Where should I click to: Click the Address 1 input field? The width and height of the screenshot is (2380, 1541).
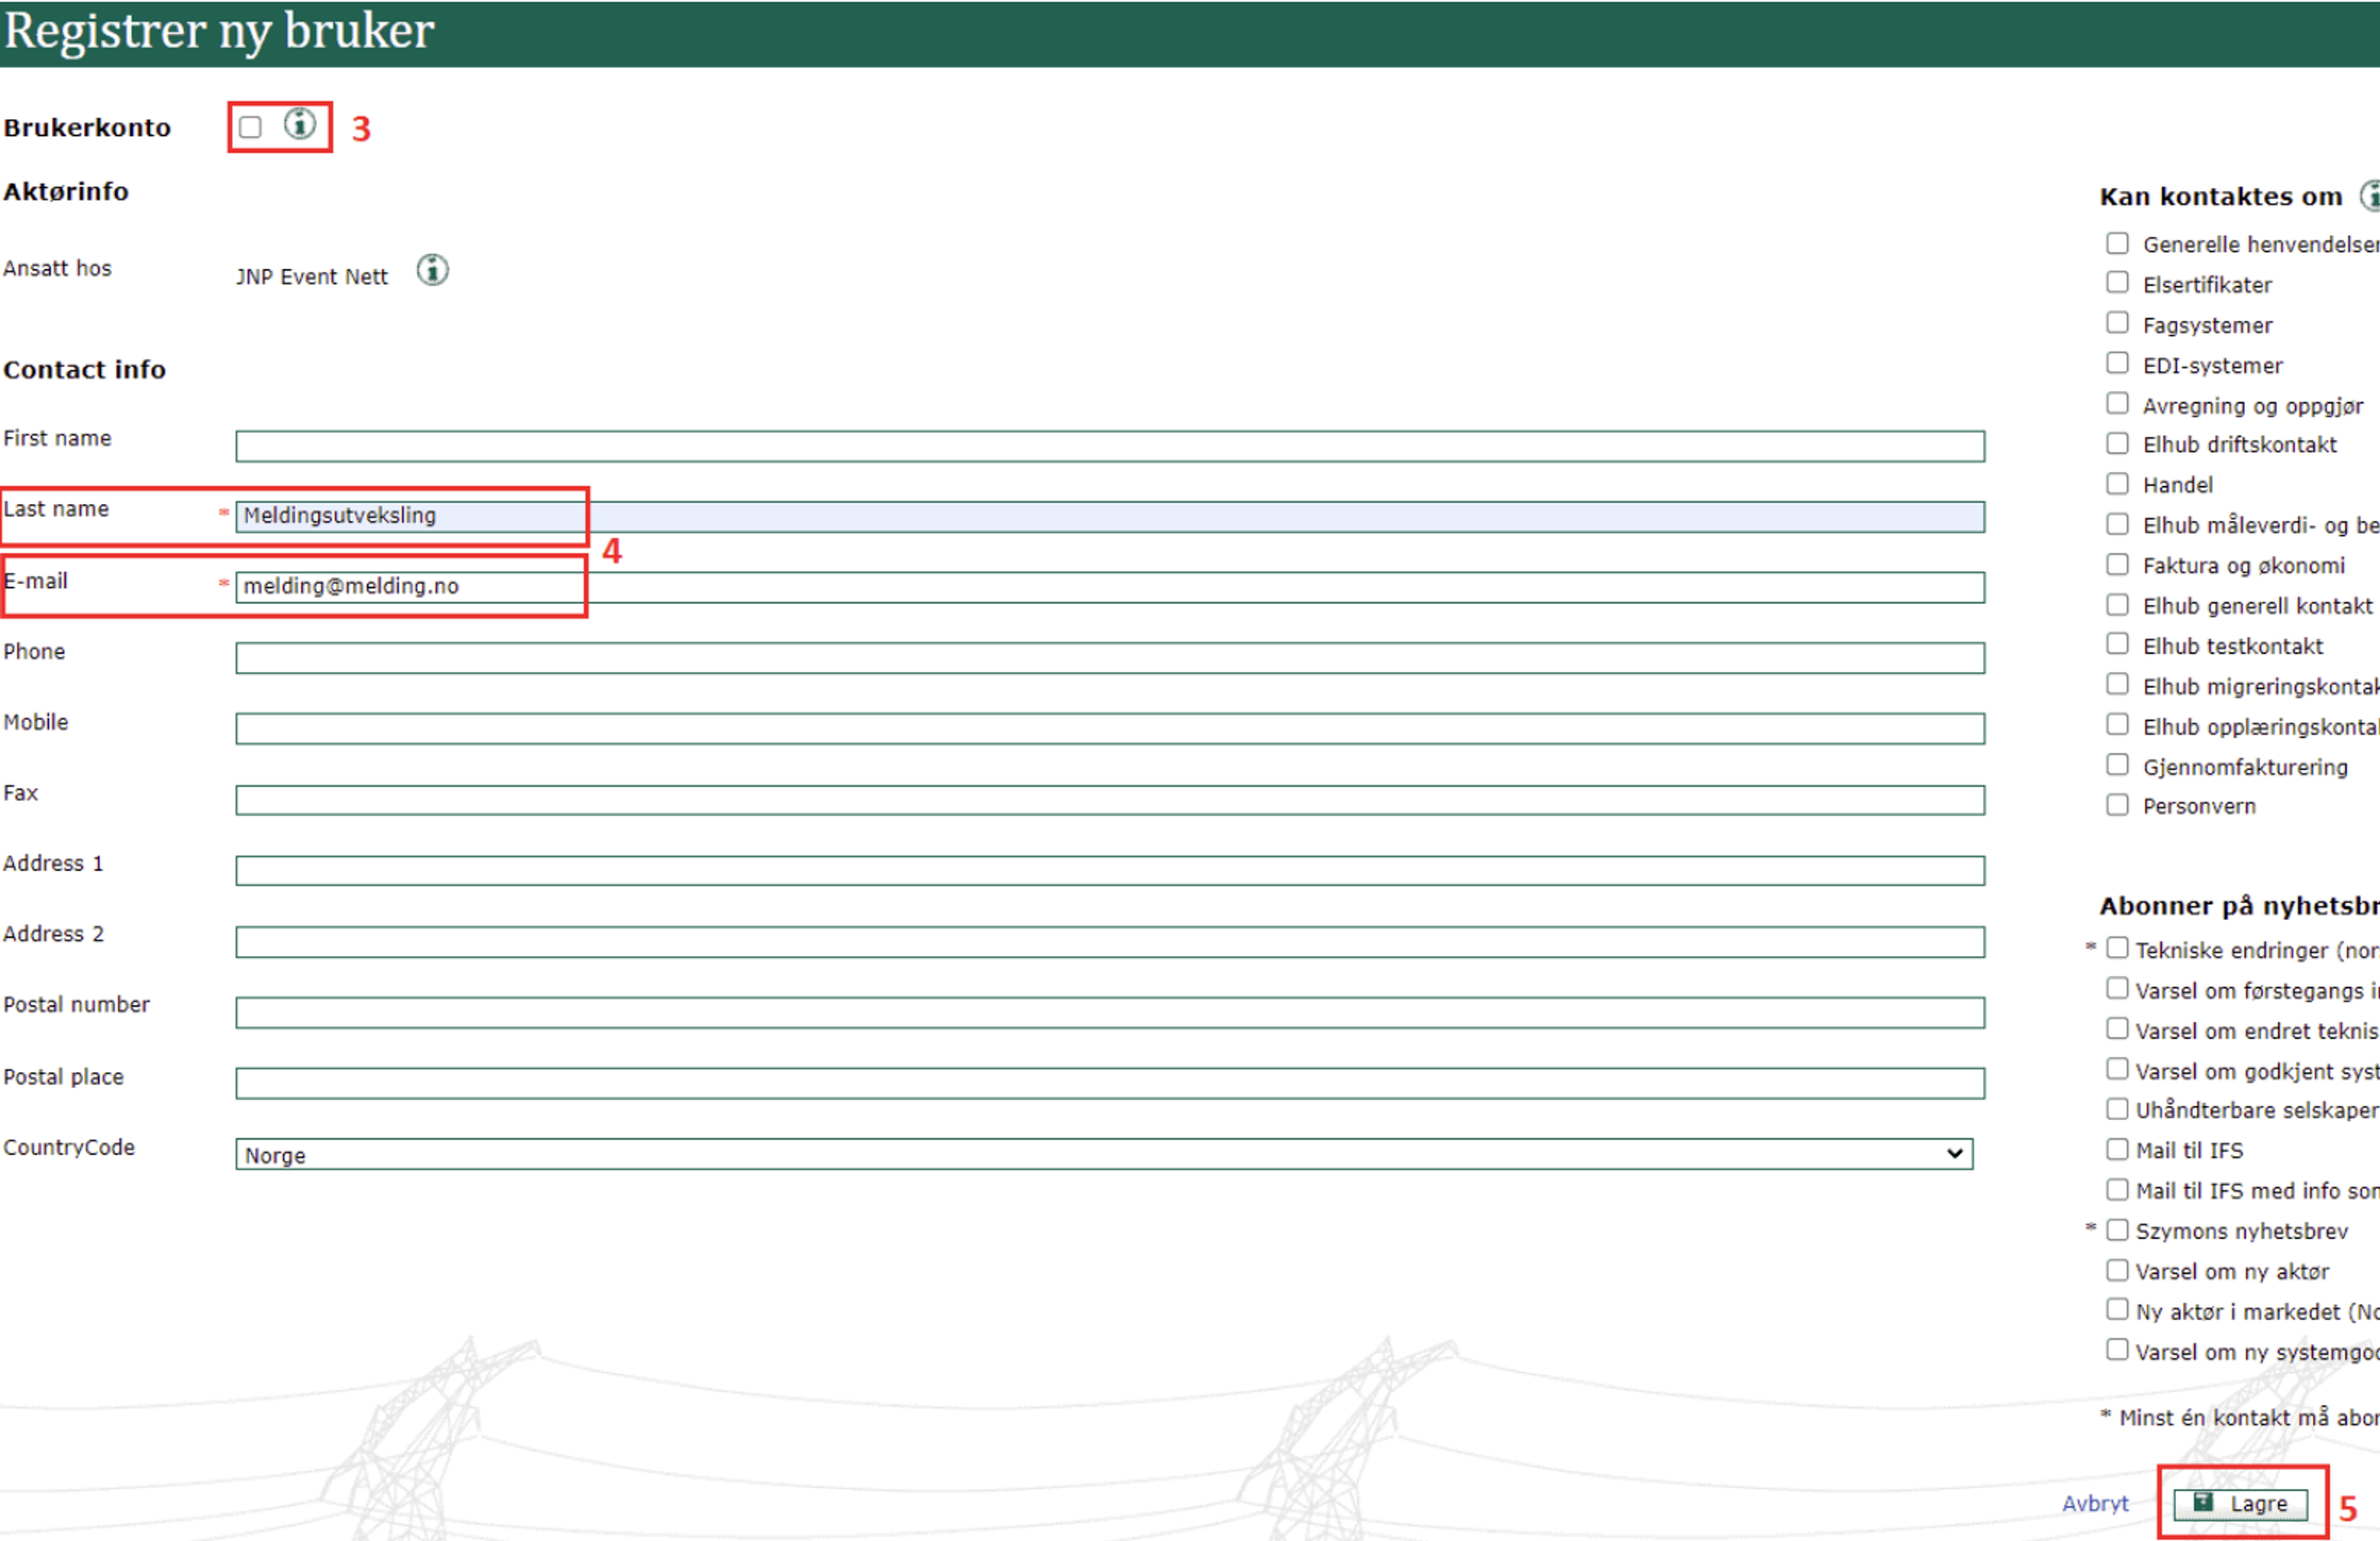[1110, 870]
